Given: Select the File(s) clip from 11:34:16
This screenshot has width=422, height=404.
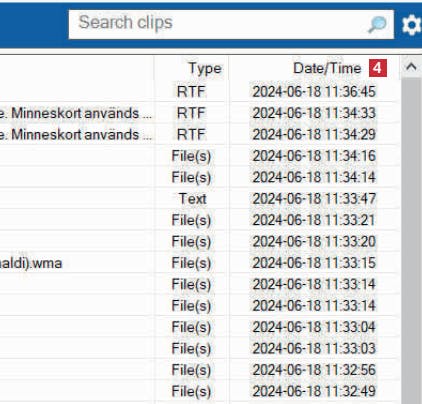Looking at the screenshot, I should point(199,156).
